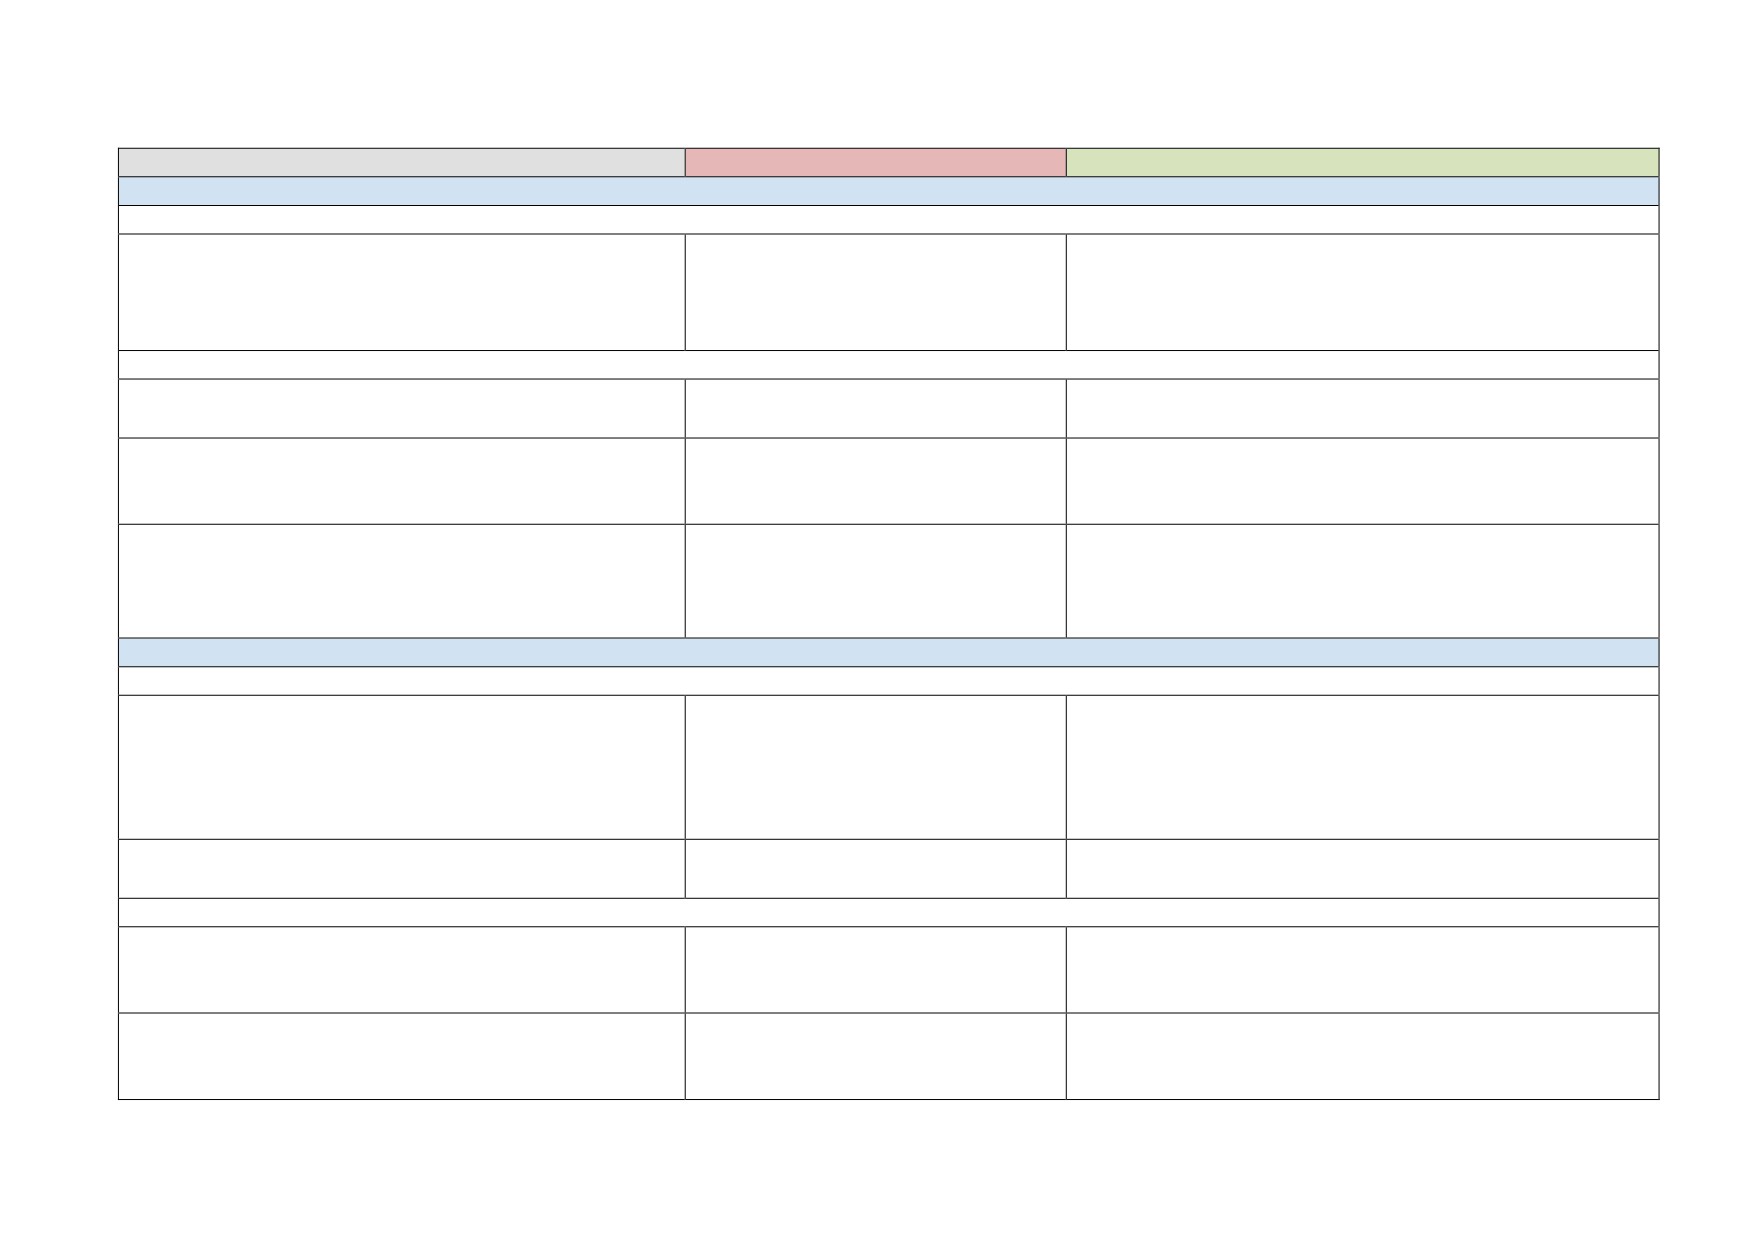Click the bottom-right cell of the table
The height and width of the screenshot is (1239, 1752).
click(x=1362, y=1056)
